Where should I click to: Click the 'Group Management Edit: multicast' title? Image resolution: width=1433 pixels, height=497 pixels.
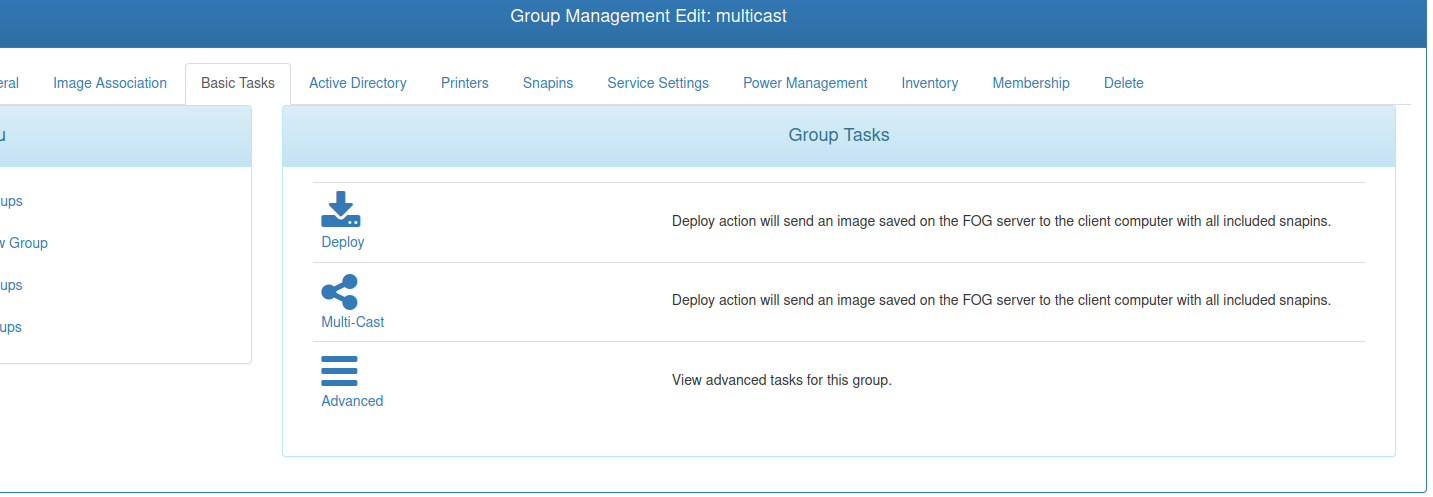coord(649,16)
